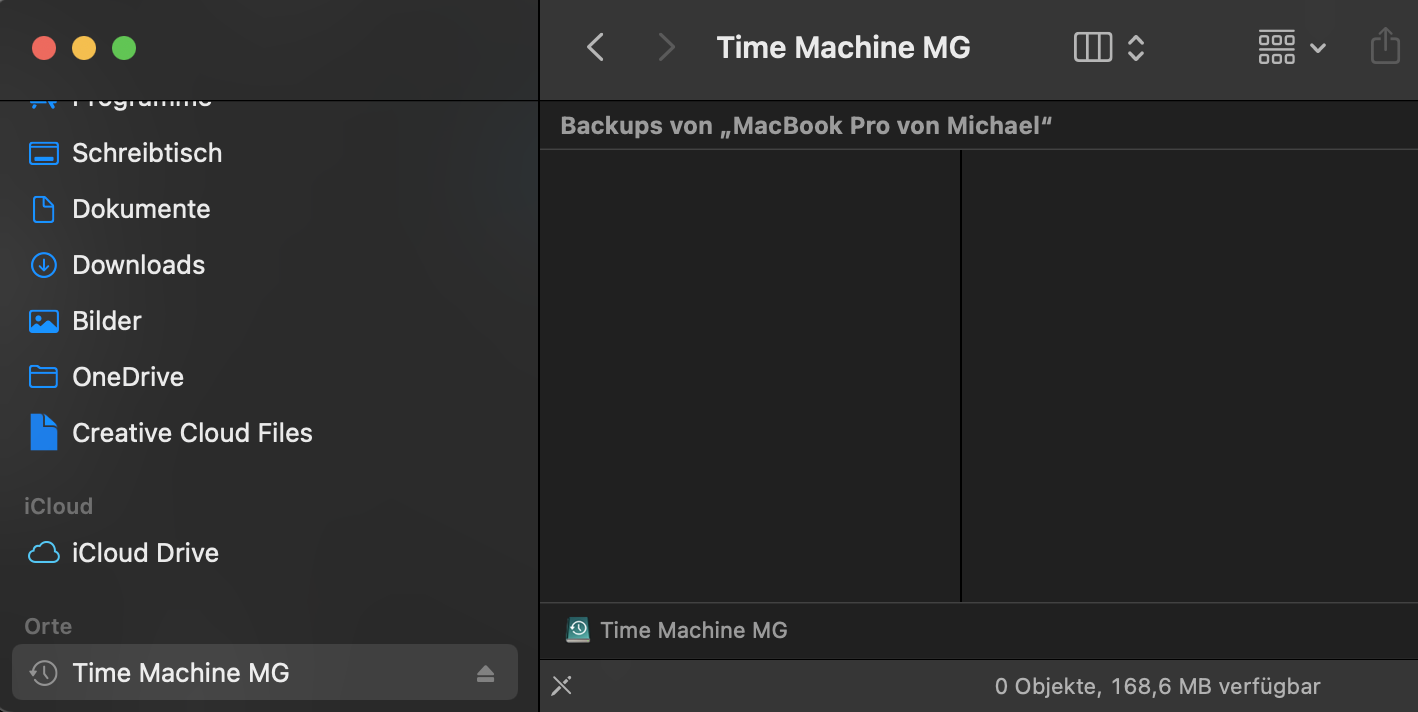The image size is (1418, 712).
Task: Open Bilder folder in sidebar
Action: click(107, 321)
